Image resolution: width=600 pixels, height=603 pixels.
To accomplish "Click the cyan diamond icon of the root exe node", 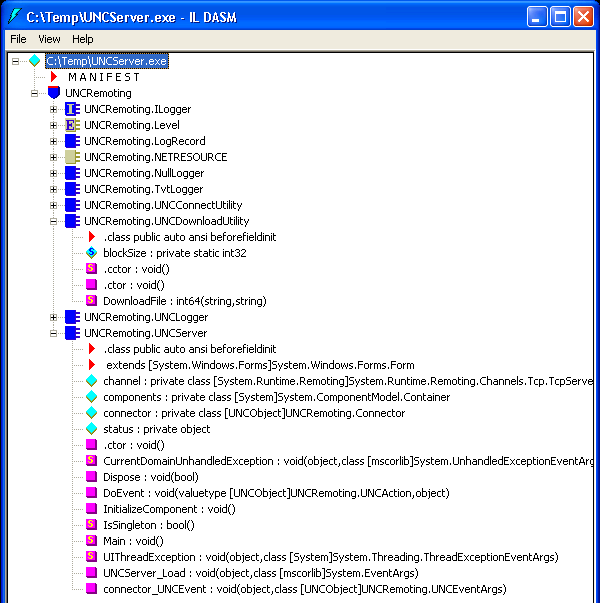I will (x=35, y=60).
